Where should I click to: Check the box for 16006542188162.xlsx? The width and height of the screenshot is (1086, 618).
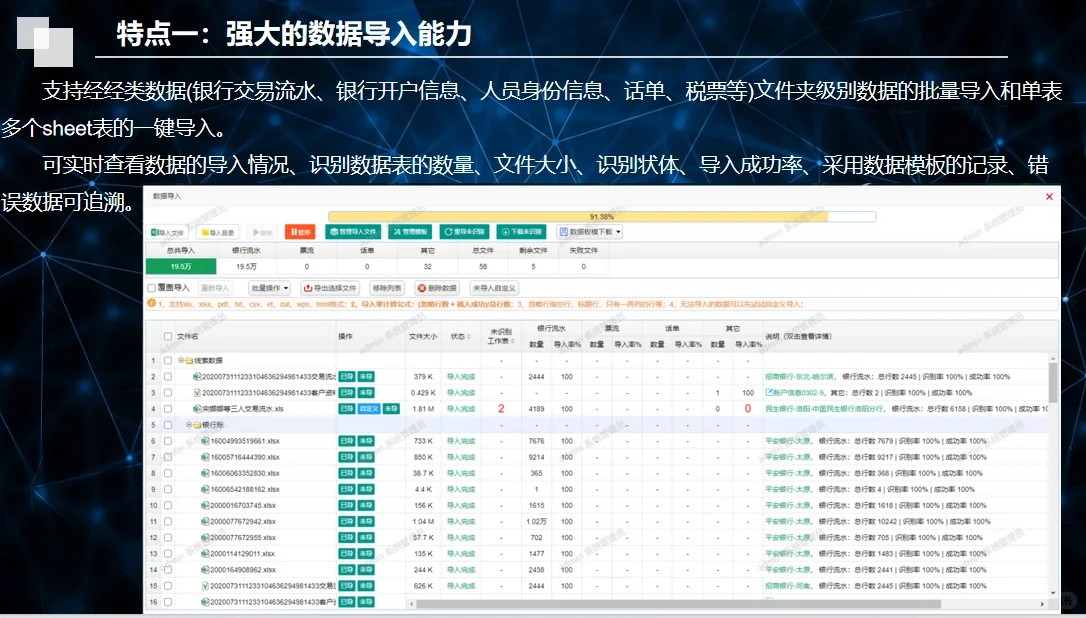point(168,489)
